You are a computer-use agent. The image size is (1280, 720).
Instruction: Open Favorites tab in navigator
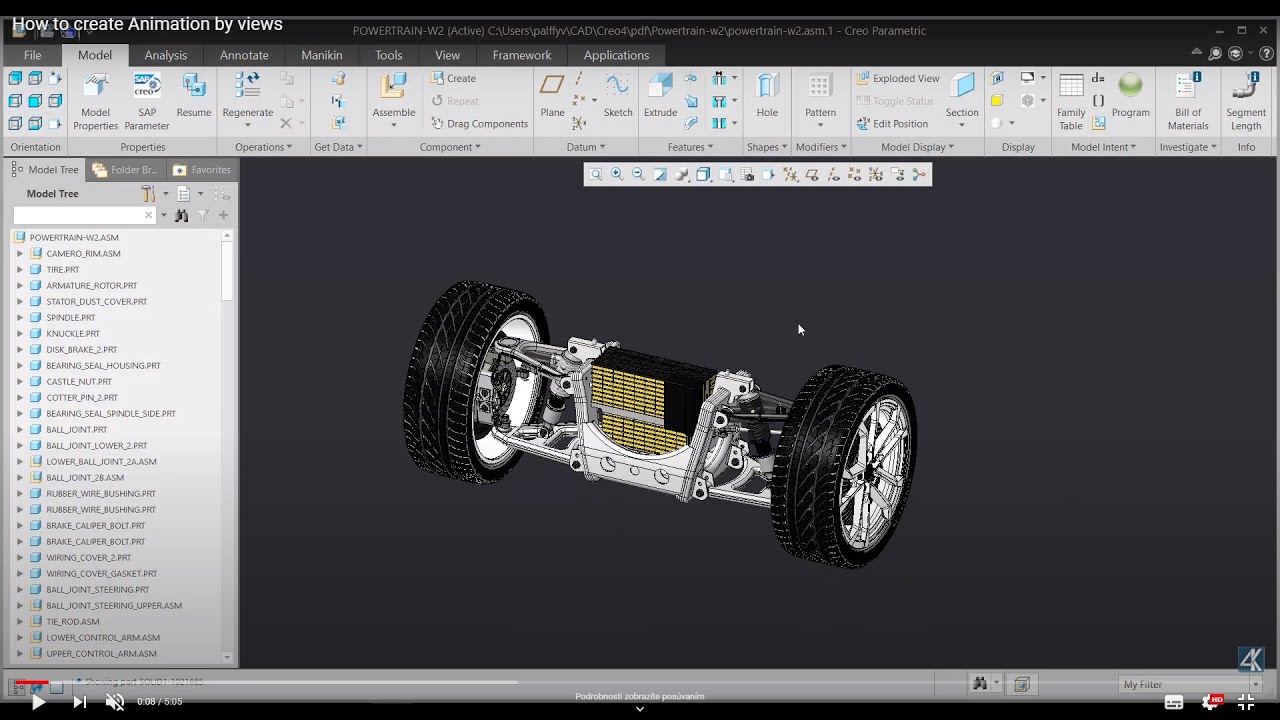coord(202,170)
